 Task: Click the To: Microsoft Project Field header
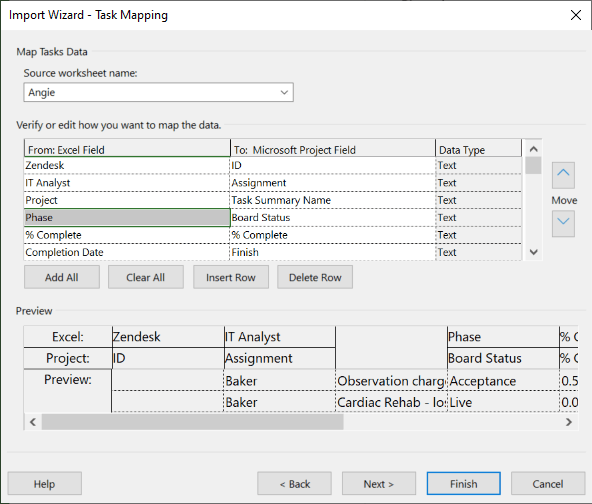[x=333, y=149]
